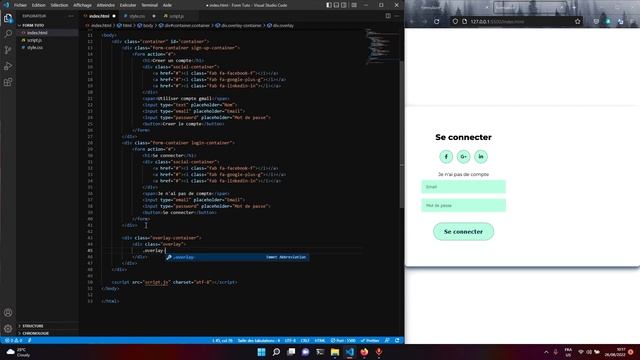640x360 pixels.
Task: Click Port 5500 Live Server status
Action: coord(343,340)
